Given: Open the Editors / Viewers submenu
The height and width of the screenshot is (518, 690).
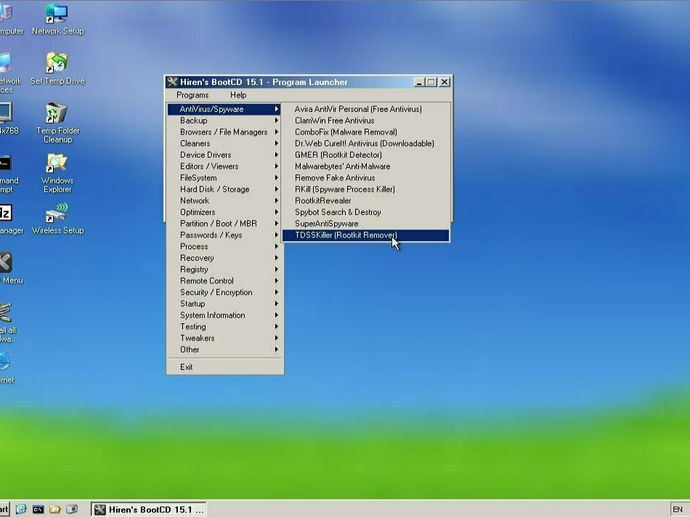Looking at the screenshot, I should coord(224,166).
